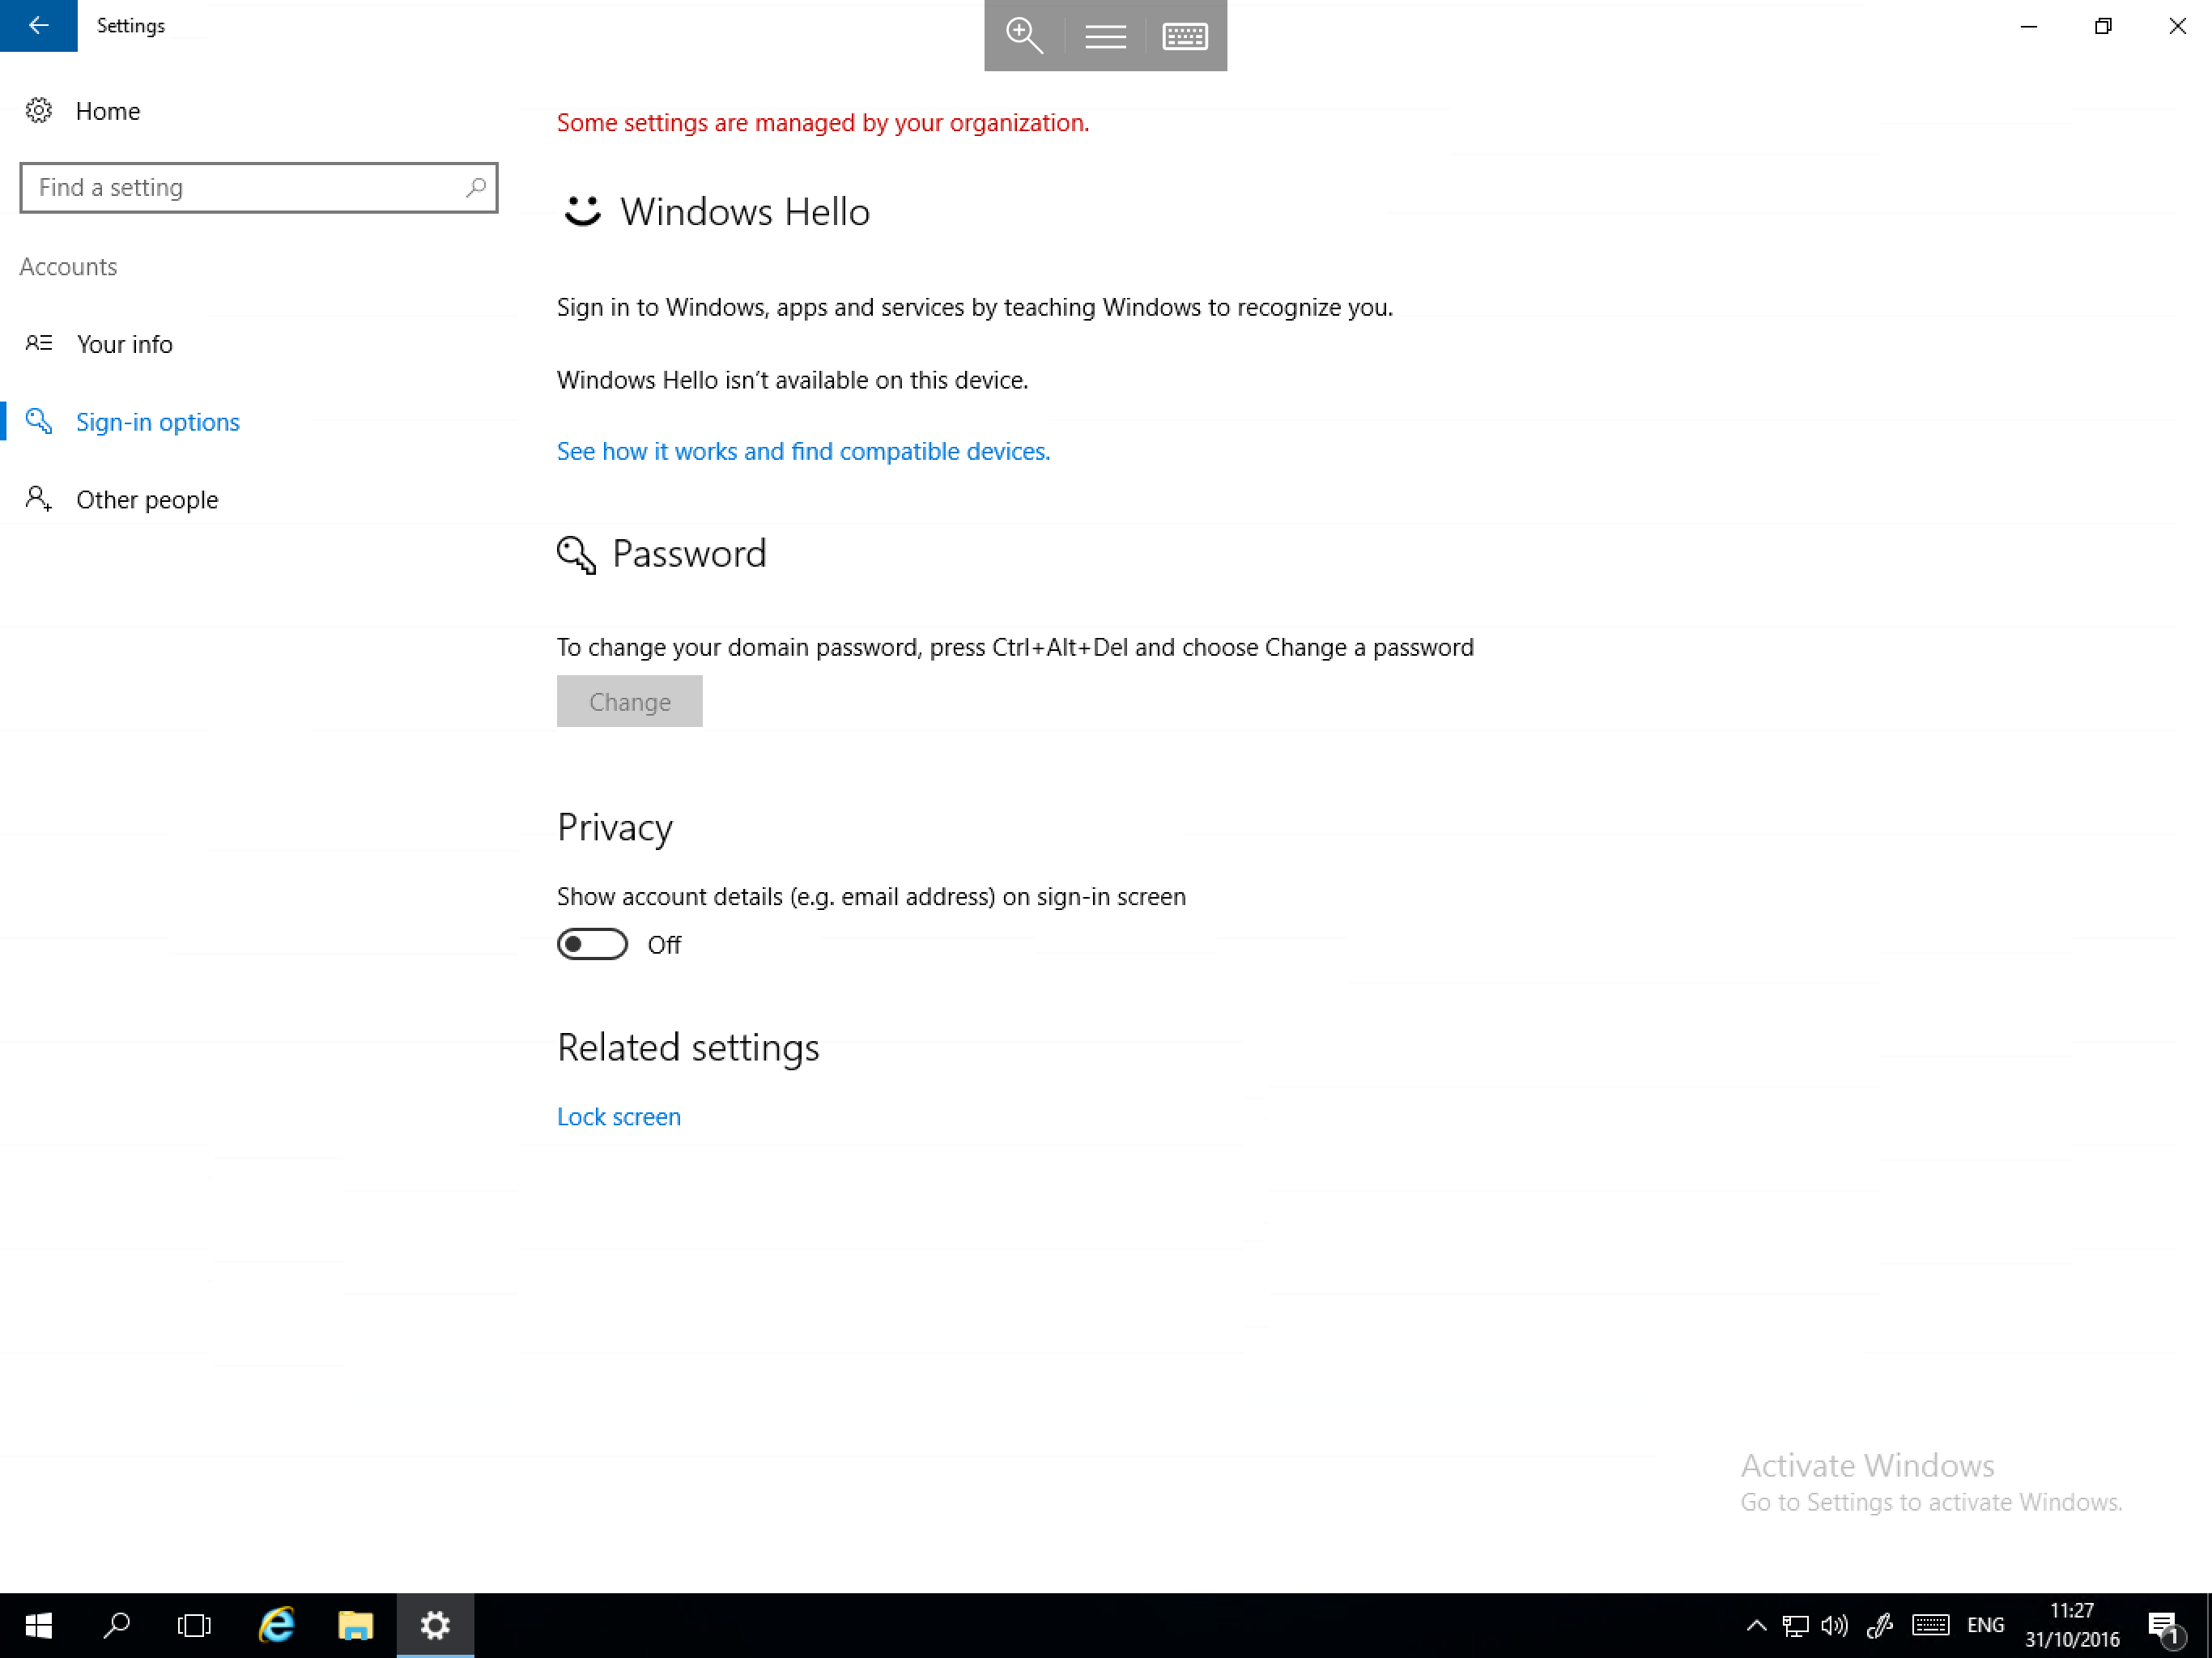The width and height of the screenshot is (2212, 1658).
Task: Open the Windows Start menu
Action: (x=38, y=1626)
